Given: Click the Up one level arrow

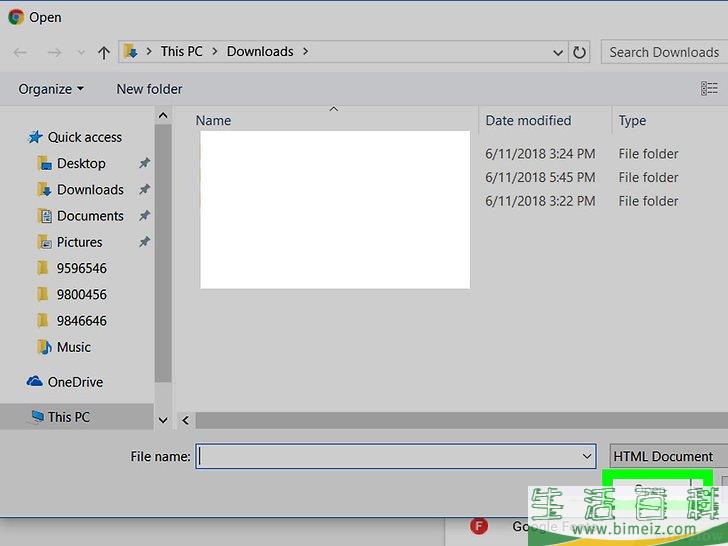Looking at the screenshot, I should [x=104, y=52].
